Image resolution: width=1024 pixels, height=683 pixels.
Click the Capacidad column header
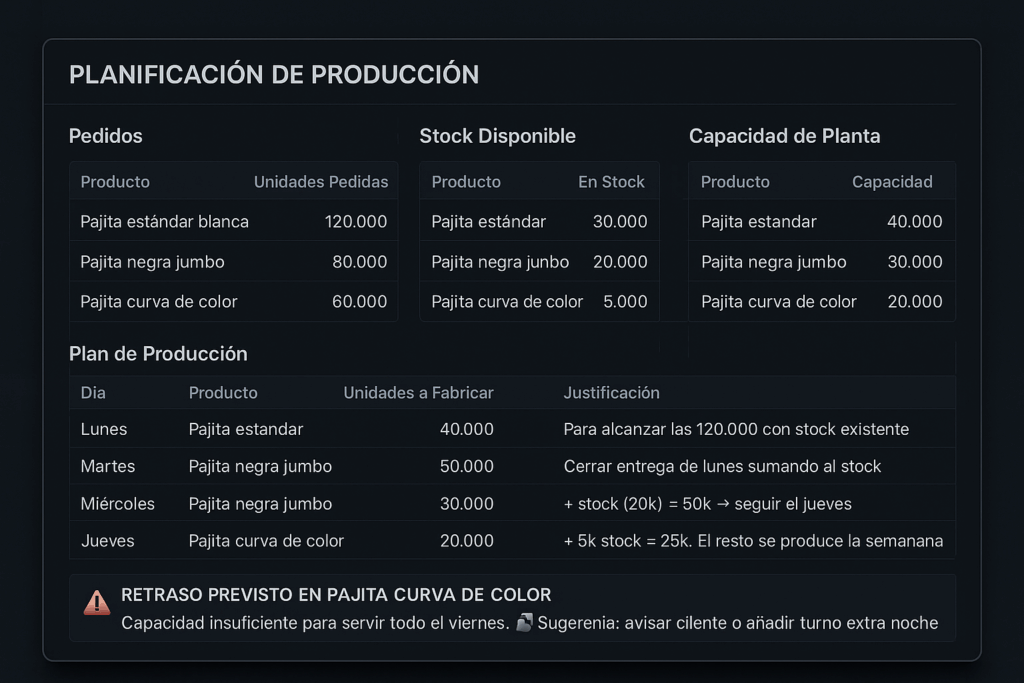[892, 182]
